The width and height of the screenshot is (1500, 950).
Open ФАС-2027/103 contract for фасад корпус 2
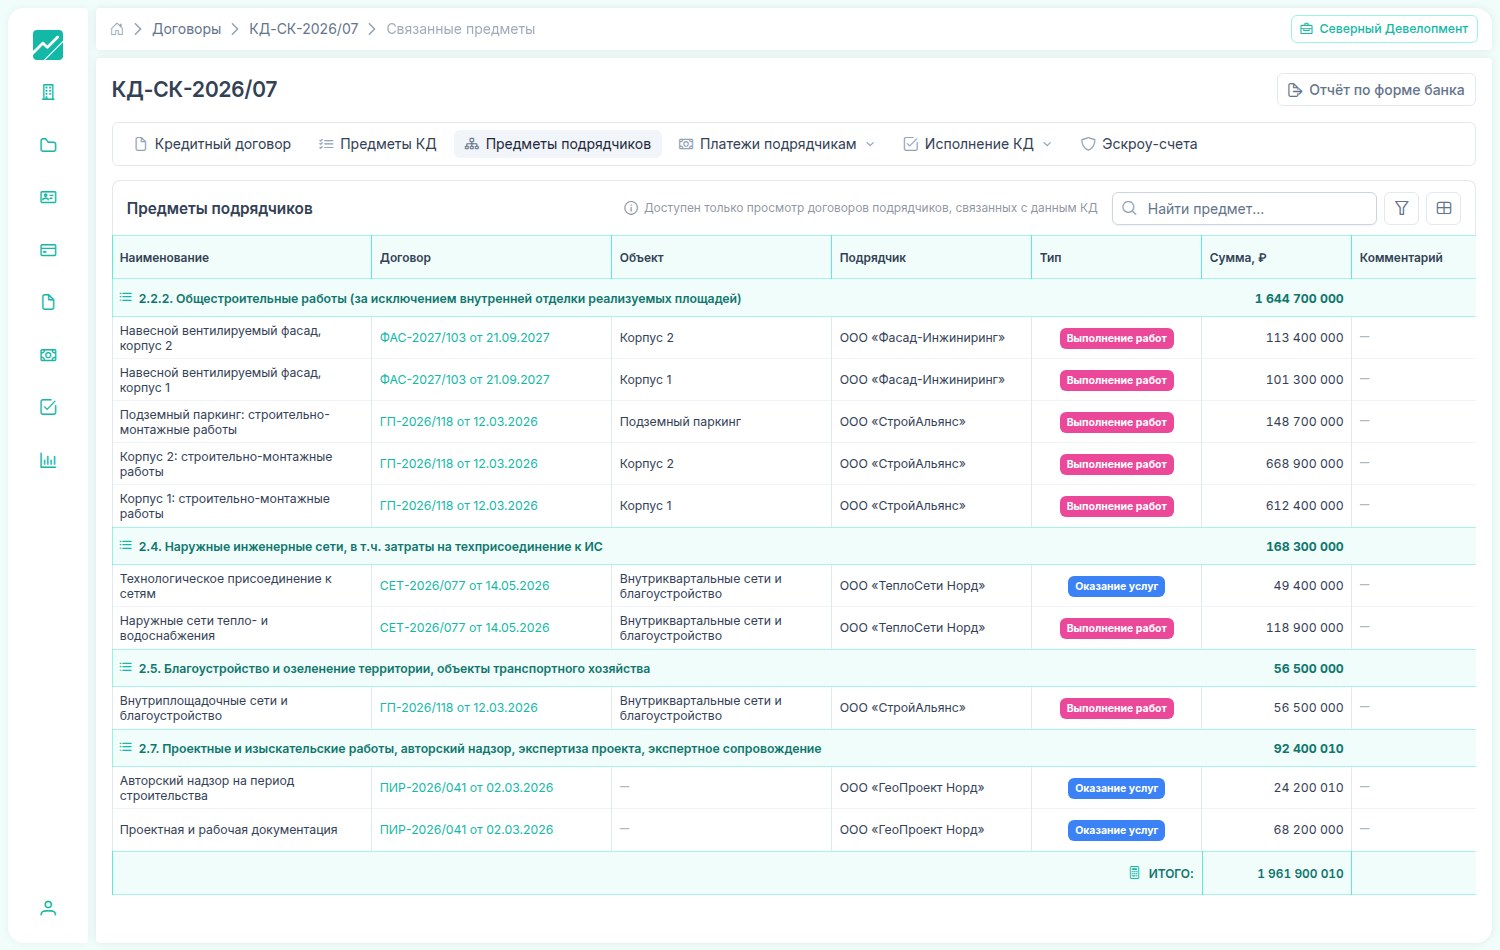click(465, 338)
